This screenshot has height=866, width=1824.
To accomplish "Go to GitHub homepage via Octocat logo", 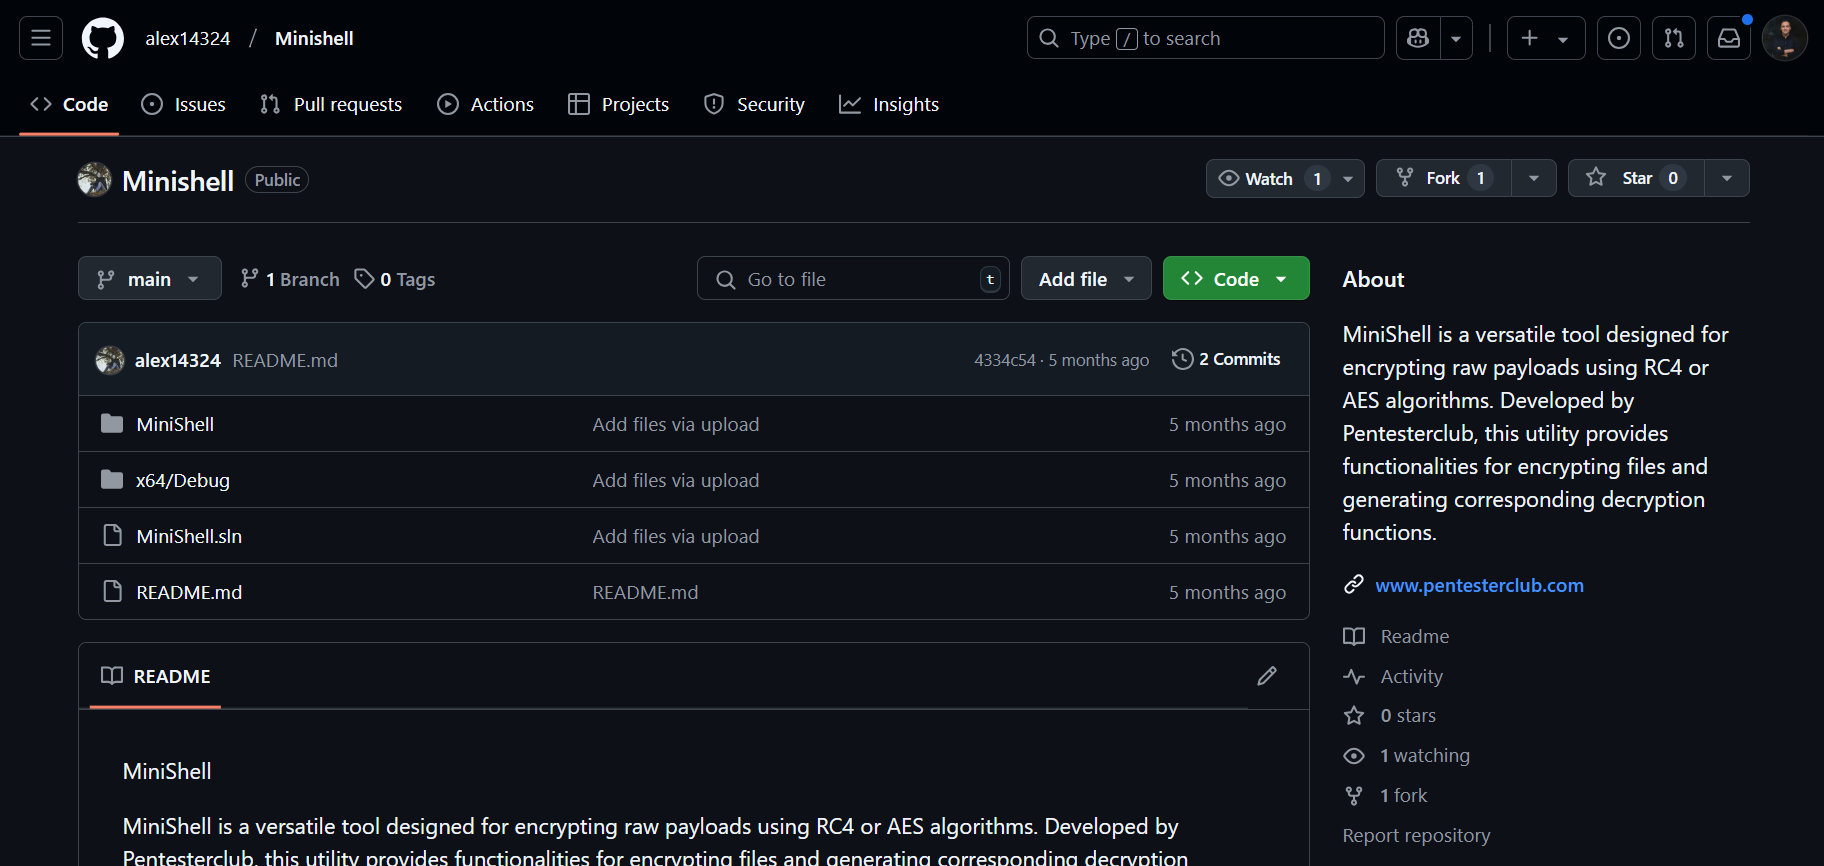I will (103, 38).
